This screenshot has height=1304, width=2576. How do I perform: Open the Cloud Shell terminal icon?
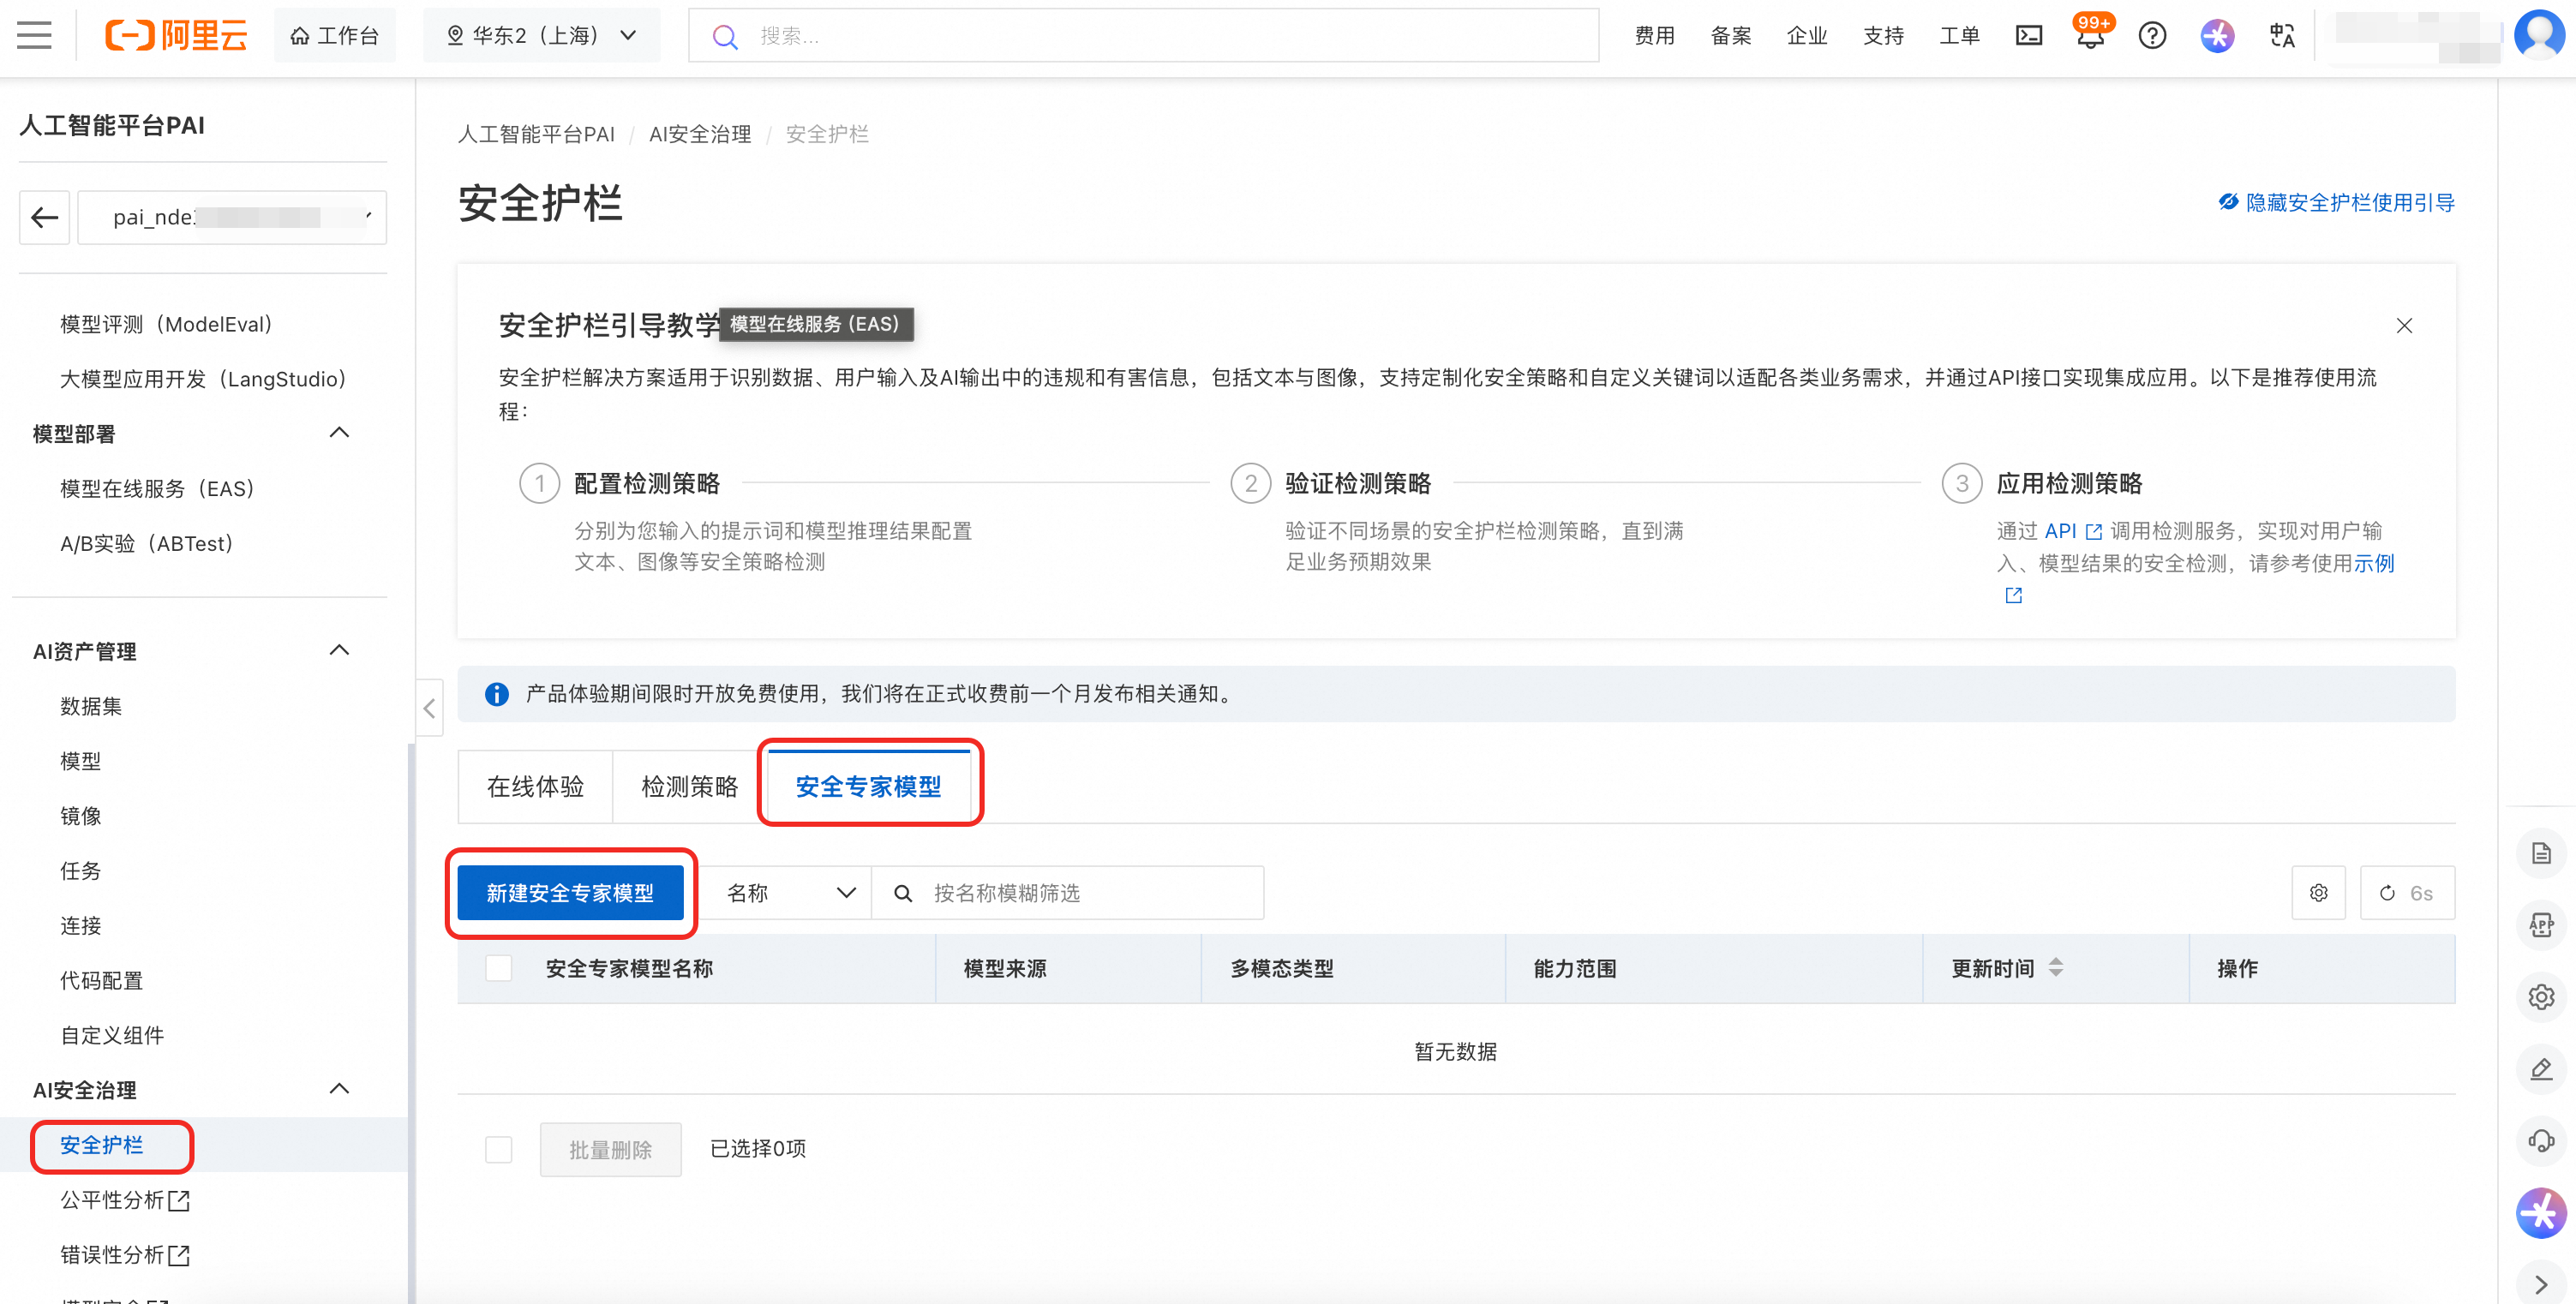(2028, 36)
